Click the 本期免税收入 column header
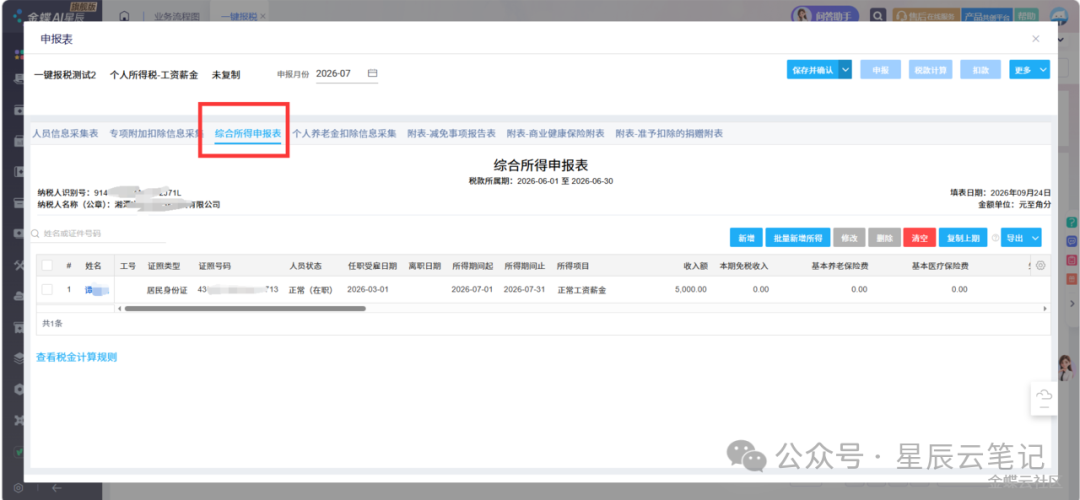This screenshot has height=500, width=1080. tap(744, 266)
